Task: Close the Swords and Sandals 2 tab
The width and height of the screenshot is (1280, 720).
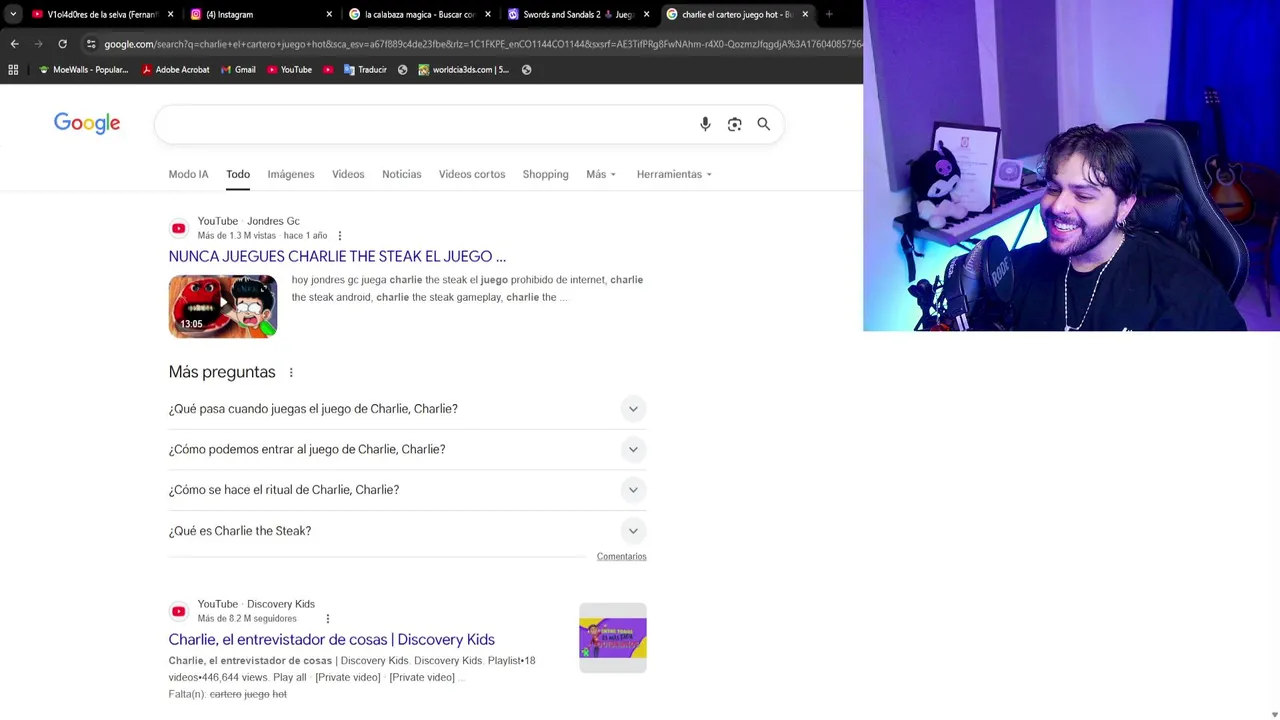Action: click(646, 14)
